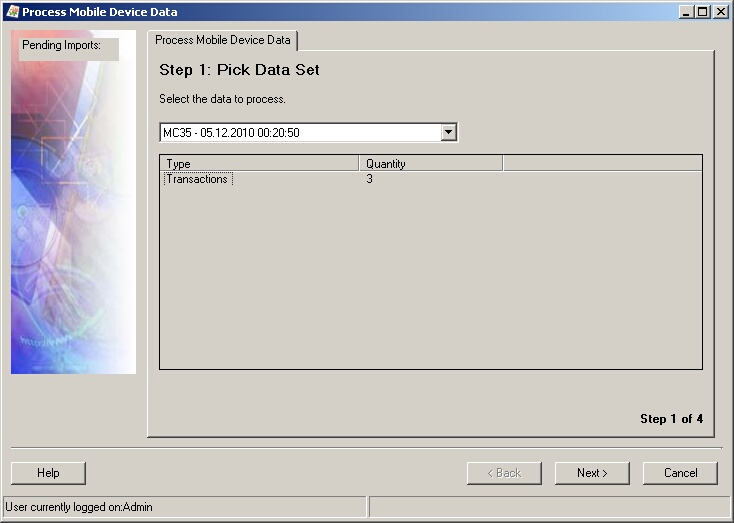Click the Select the data to process text

(222, 99)
